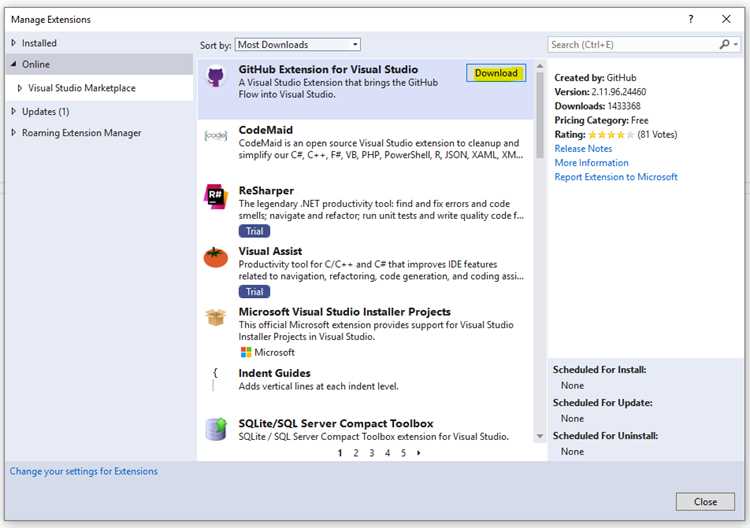Click the Downloads 1433368 value
This screenshot has width=750, height=528.
(624, 106)
